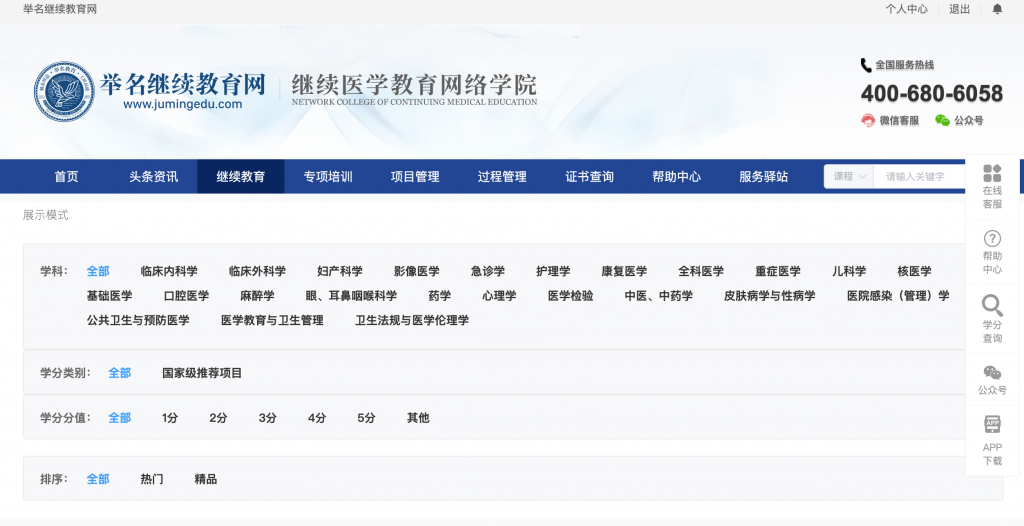The width and height of the screenshot is (1024, 526).
Task: Filter by 公共卫生与预防医学 discipline
Action: coord(138,320)
